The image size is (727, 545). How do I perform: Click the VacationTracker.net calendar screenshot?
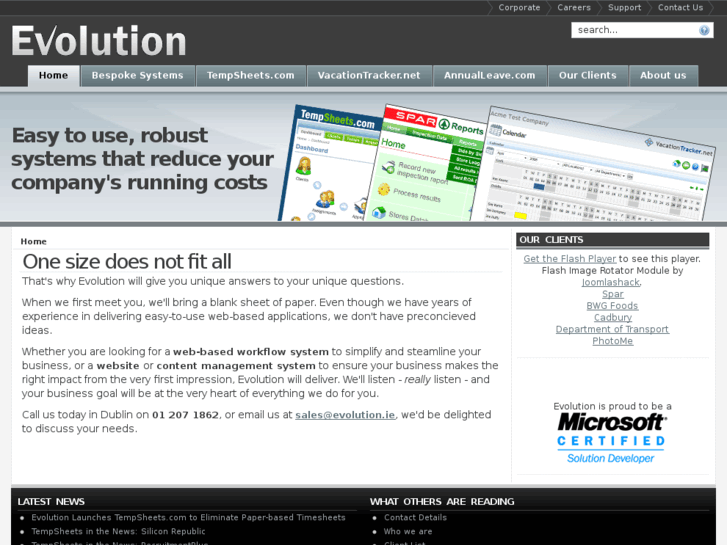point(593,163)
